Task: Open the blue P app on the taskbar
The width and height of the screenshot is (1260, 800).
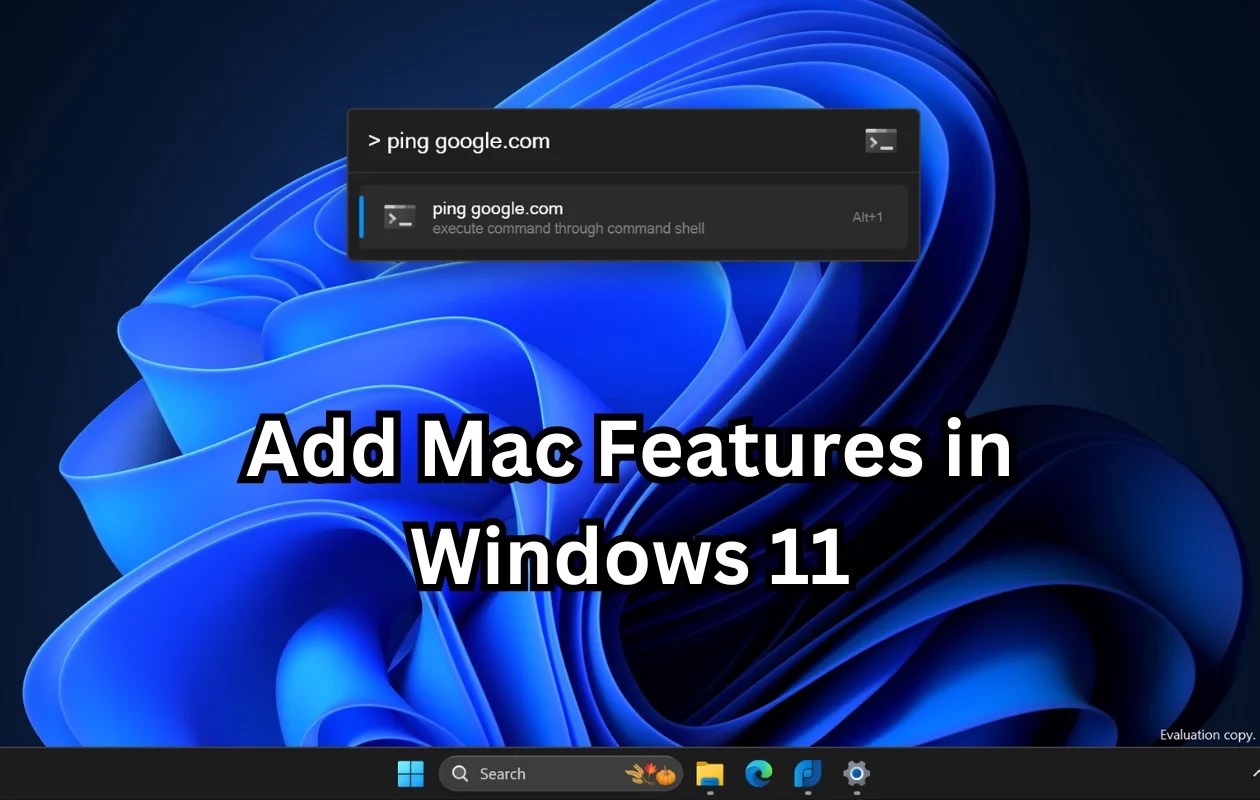Action: [807, 773]
